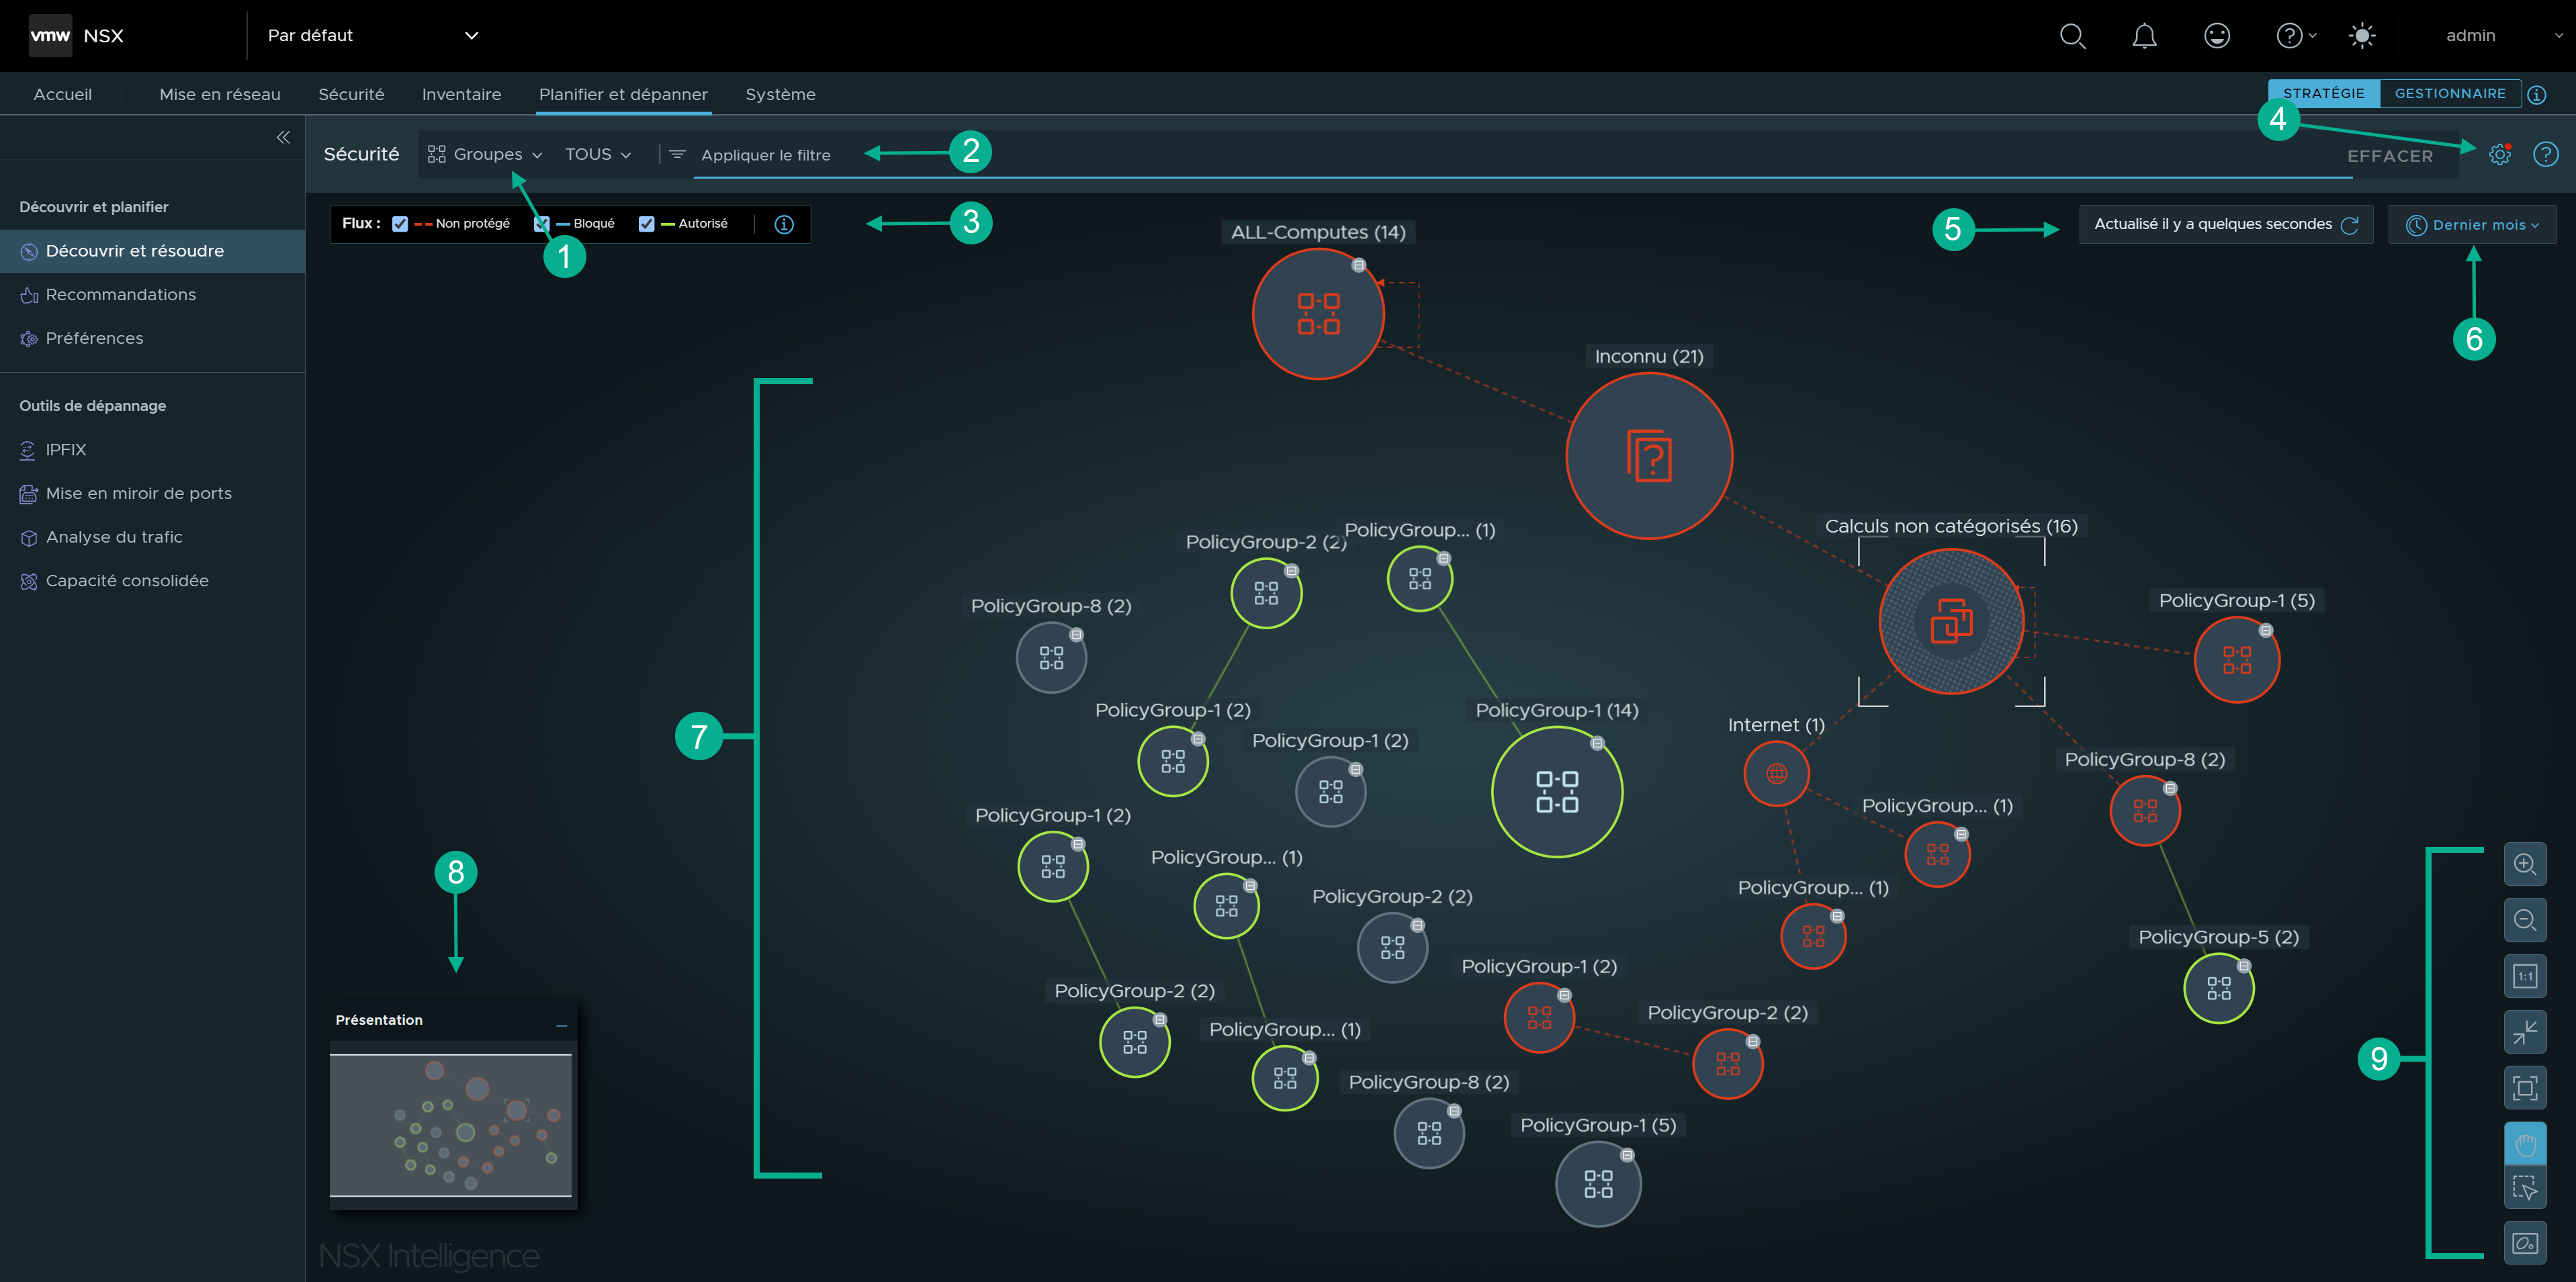The width and height of the screenshot is (2576, 1282).
Task: Collapse the left sidebar with double chevron
Action: pyautogui.click(x=283, y=137)
